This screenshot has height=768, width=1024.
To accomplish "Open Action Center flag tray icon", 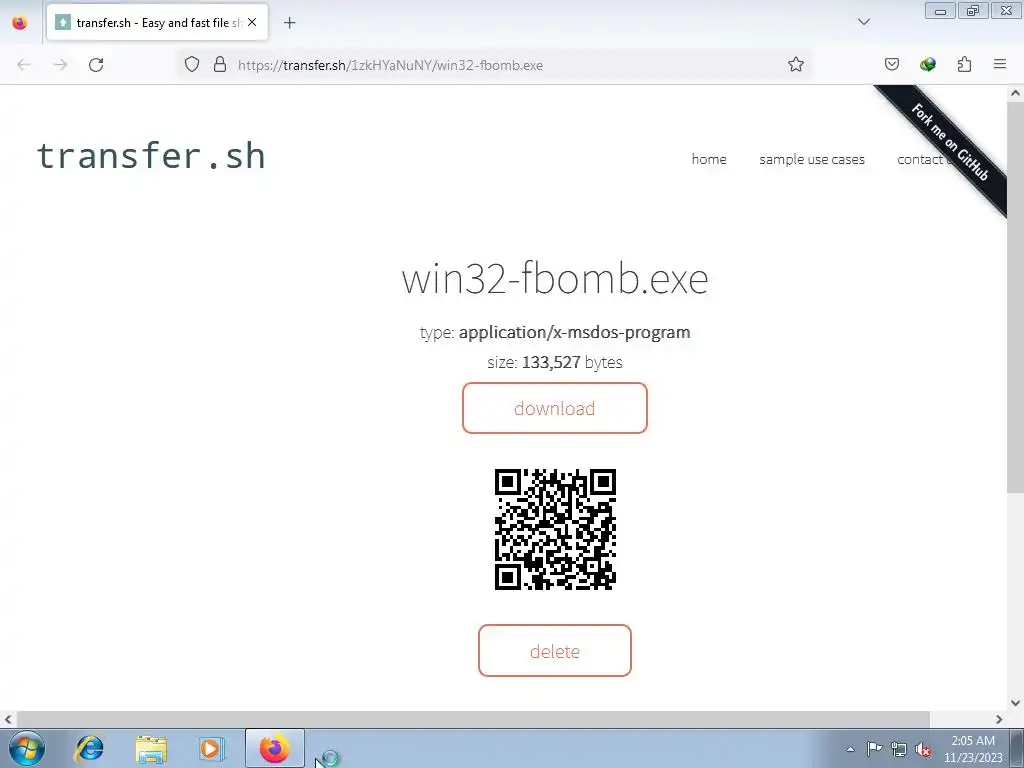I will click(x=874, y=749).
